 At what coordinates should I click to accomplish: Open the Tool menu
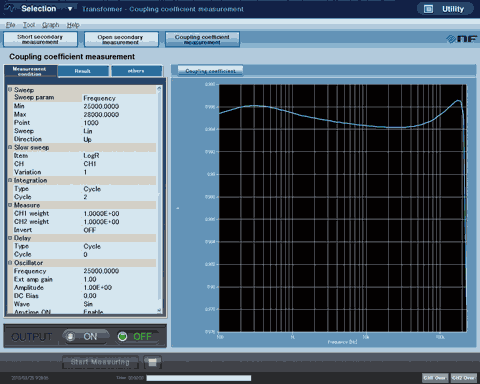click(29, 25)
